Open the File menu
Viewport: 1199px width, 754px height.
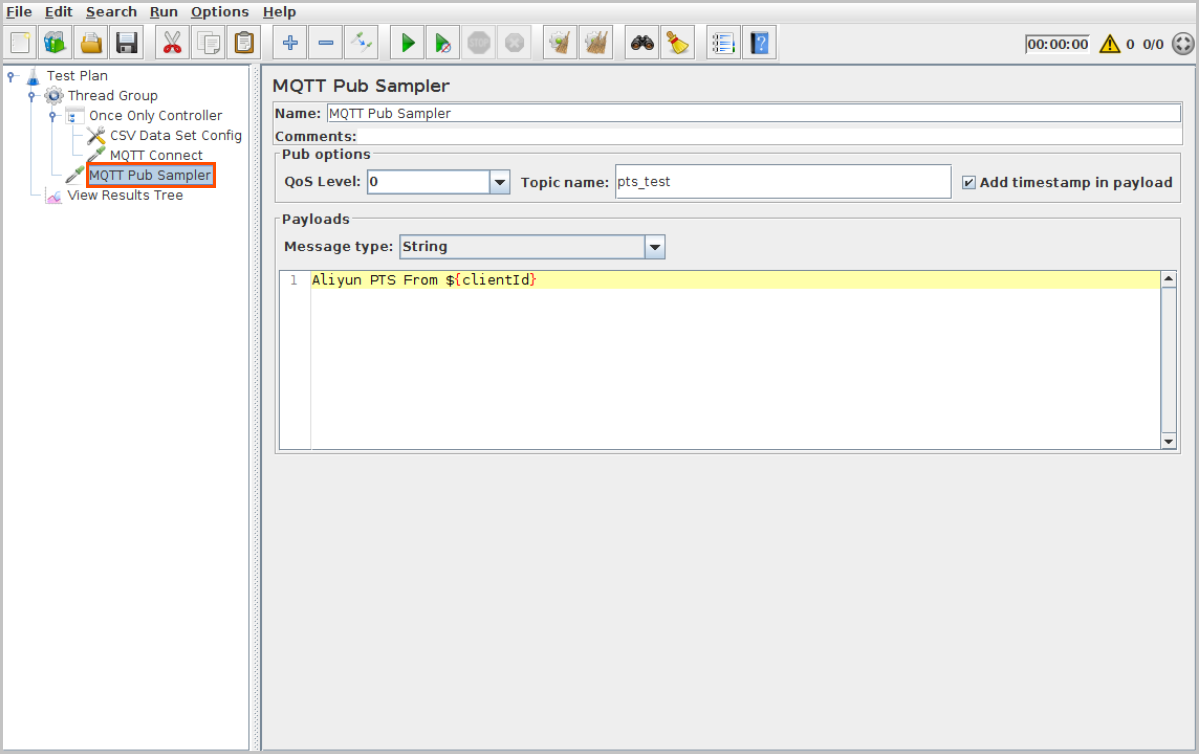19,12
